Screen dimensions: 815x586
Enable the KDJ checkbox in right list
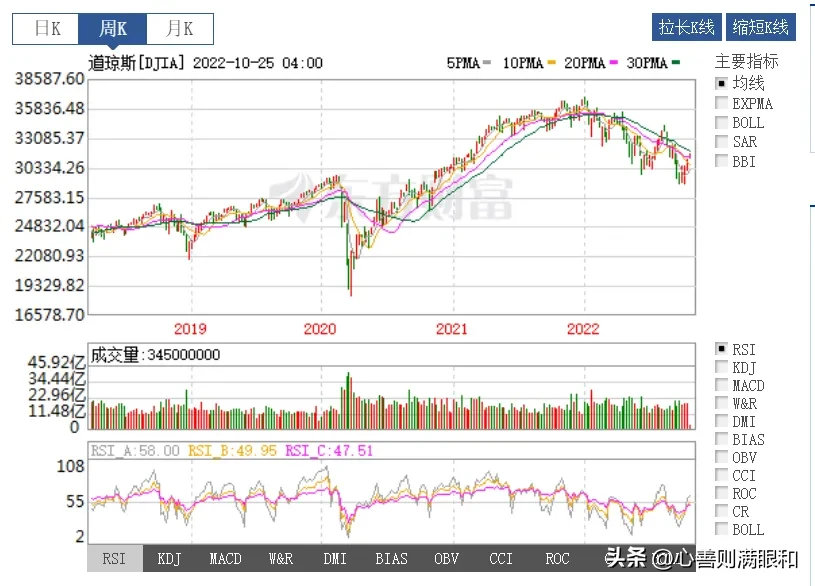(x=721, y=367)
